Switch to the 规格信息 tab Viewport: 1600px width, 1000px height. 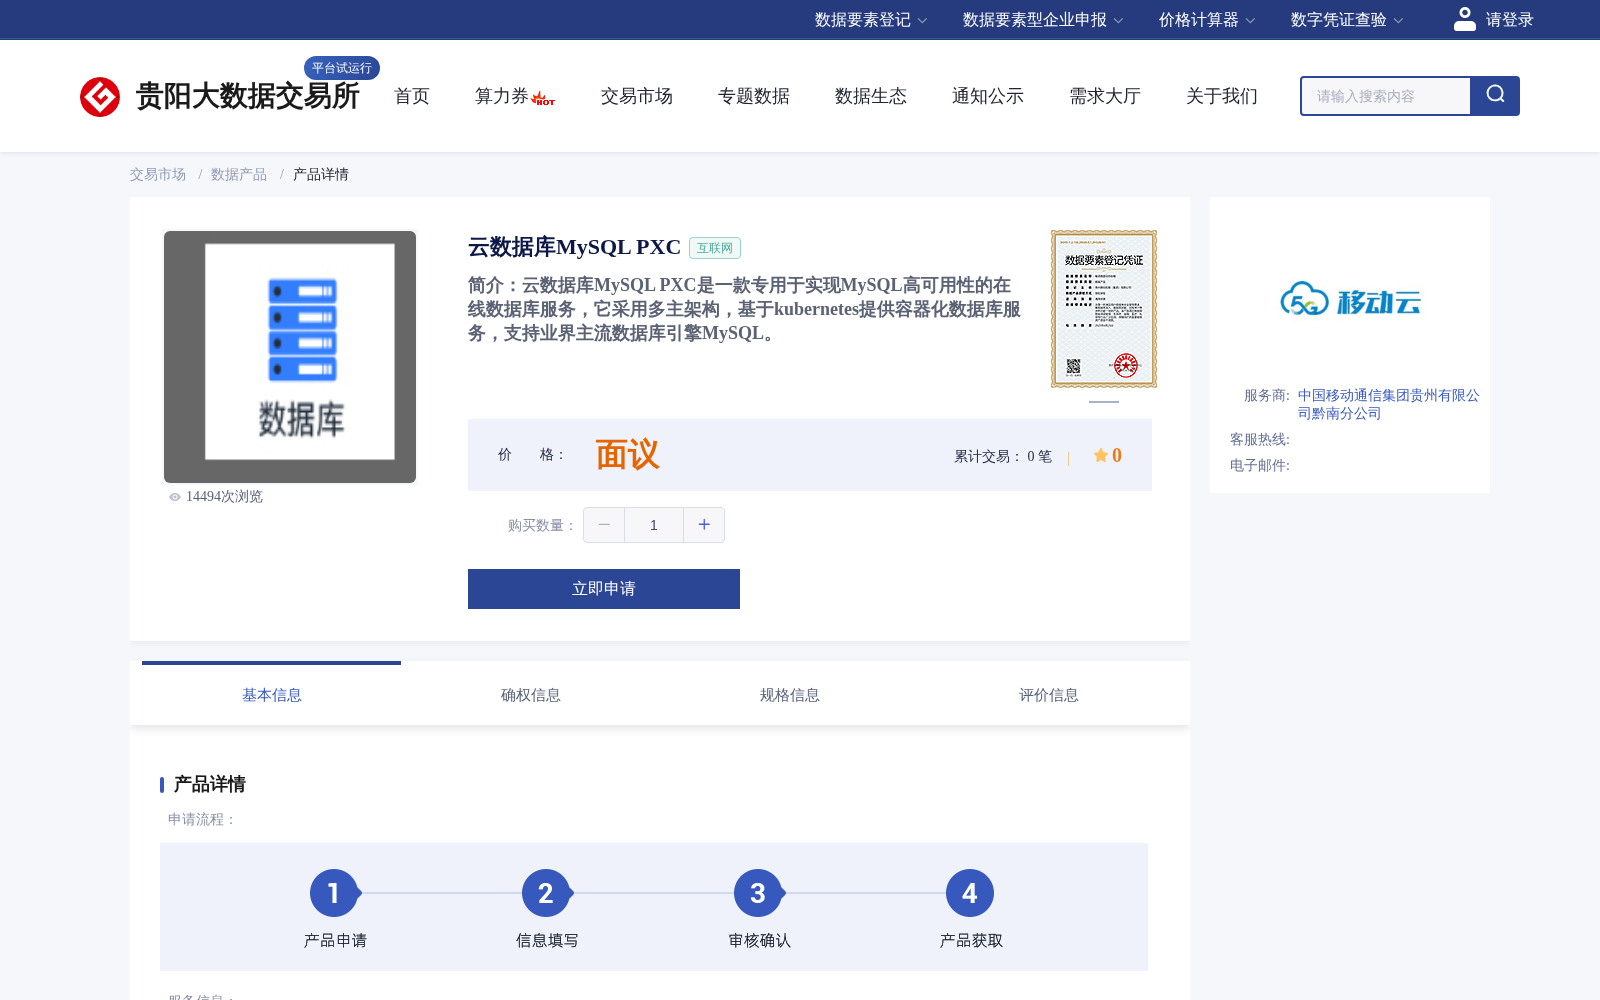click(789, 694)
